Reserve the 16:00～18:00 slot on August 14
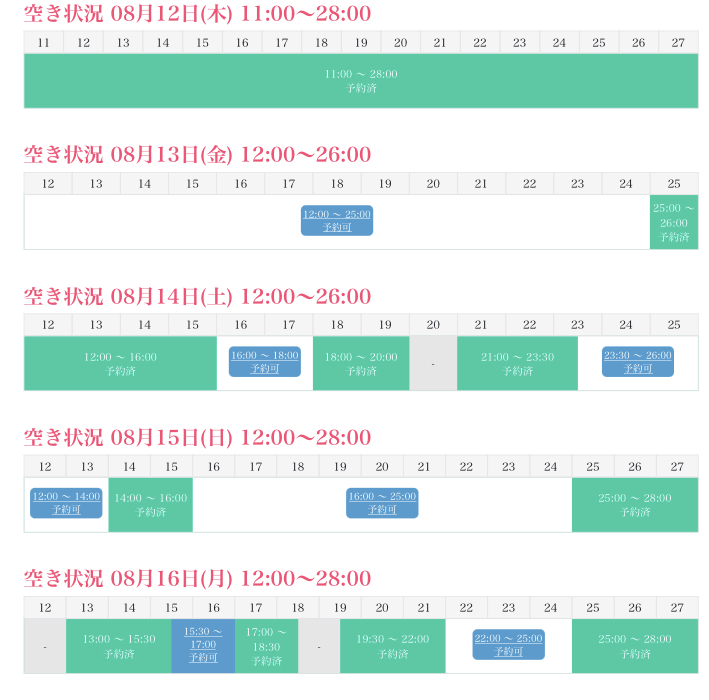Screen dimensions: 709x700 265,362
